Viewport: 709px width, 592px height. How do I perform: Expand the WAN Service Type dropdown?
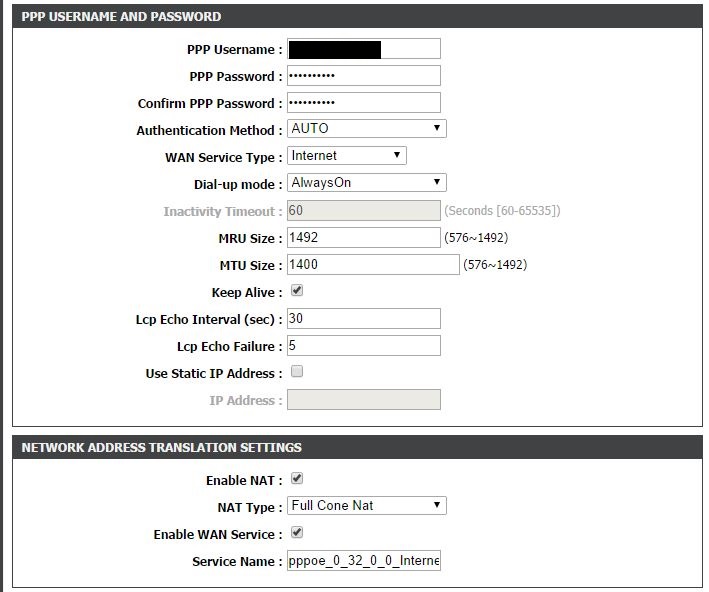[346, 156]
